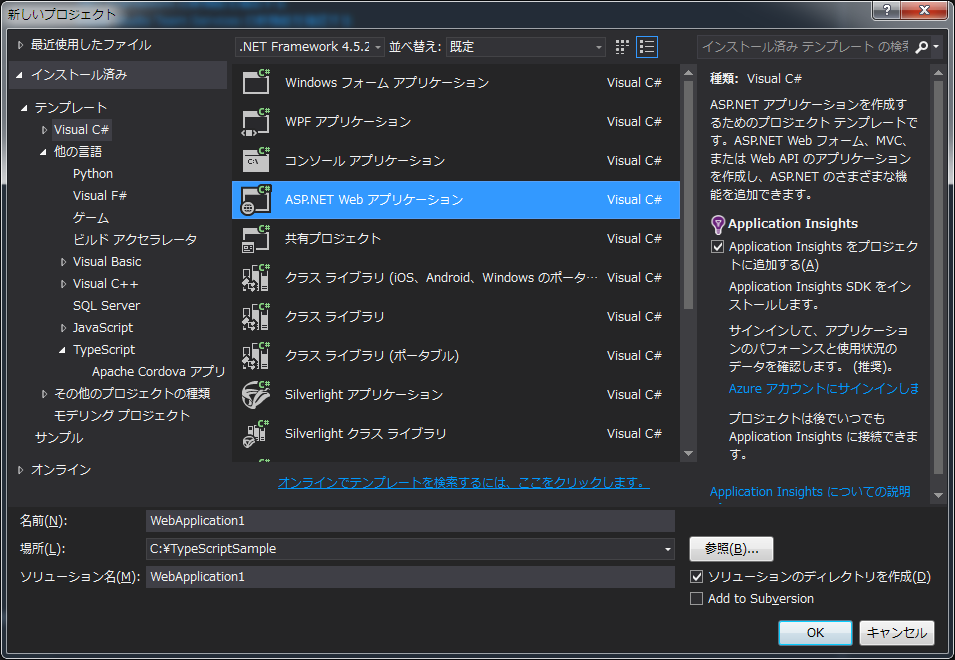955x660 pixels.
Task: Click the コンソール アプリケーション template icon
Action: point(257,161)
